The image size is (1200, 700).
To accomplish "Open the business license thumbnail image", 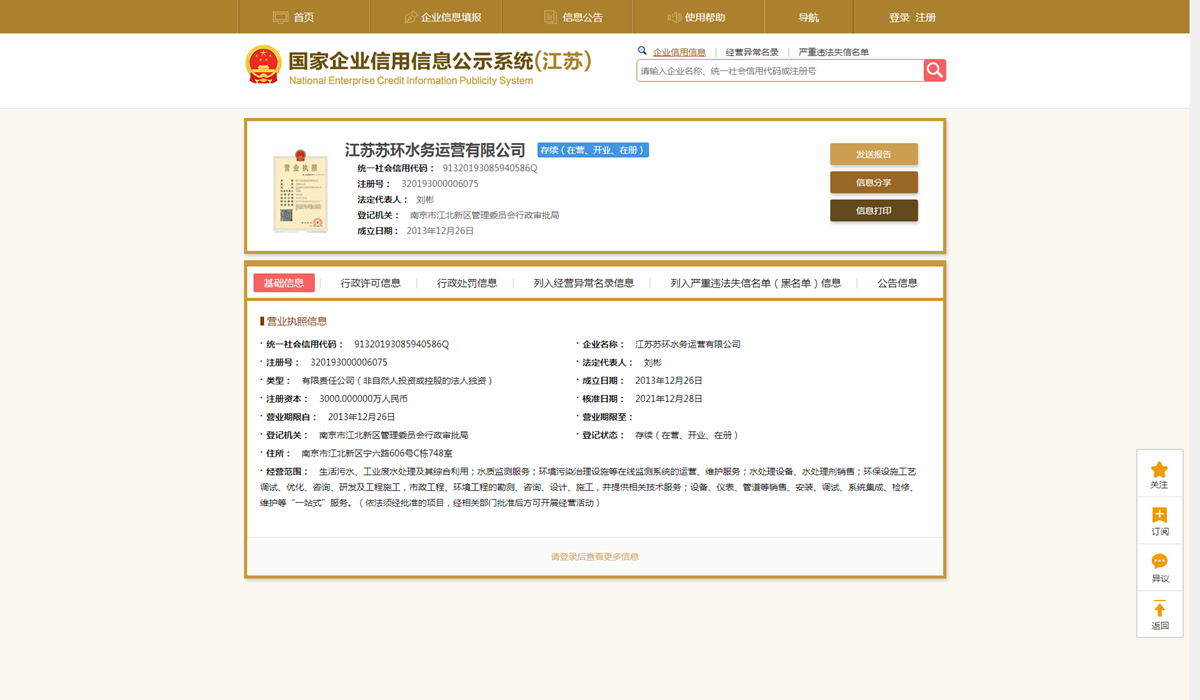I will [301, 193].
